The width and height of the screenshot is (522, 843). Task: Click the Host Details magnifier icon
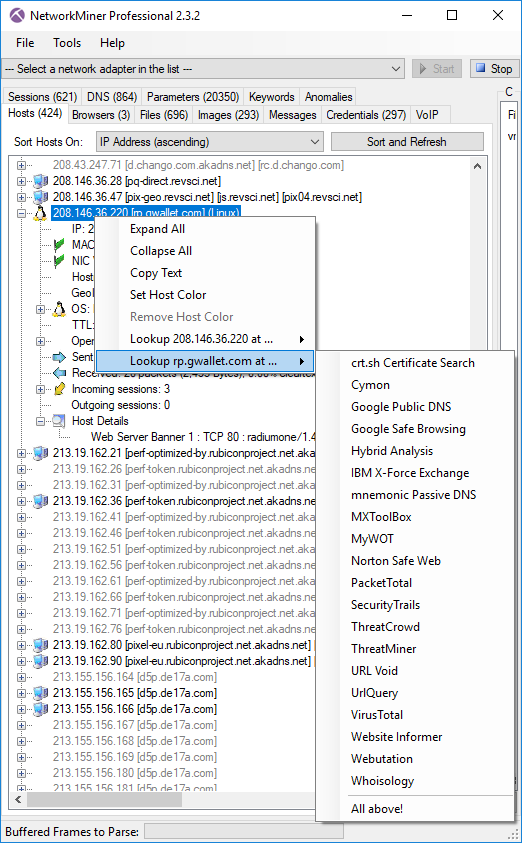point(59,421)
